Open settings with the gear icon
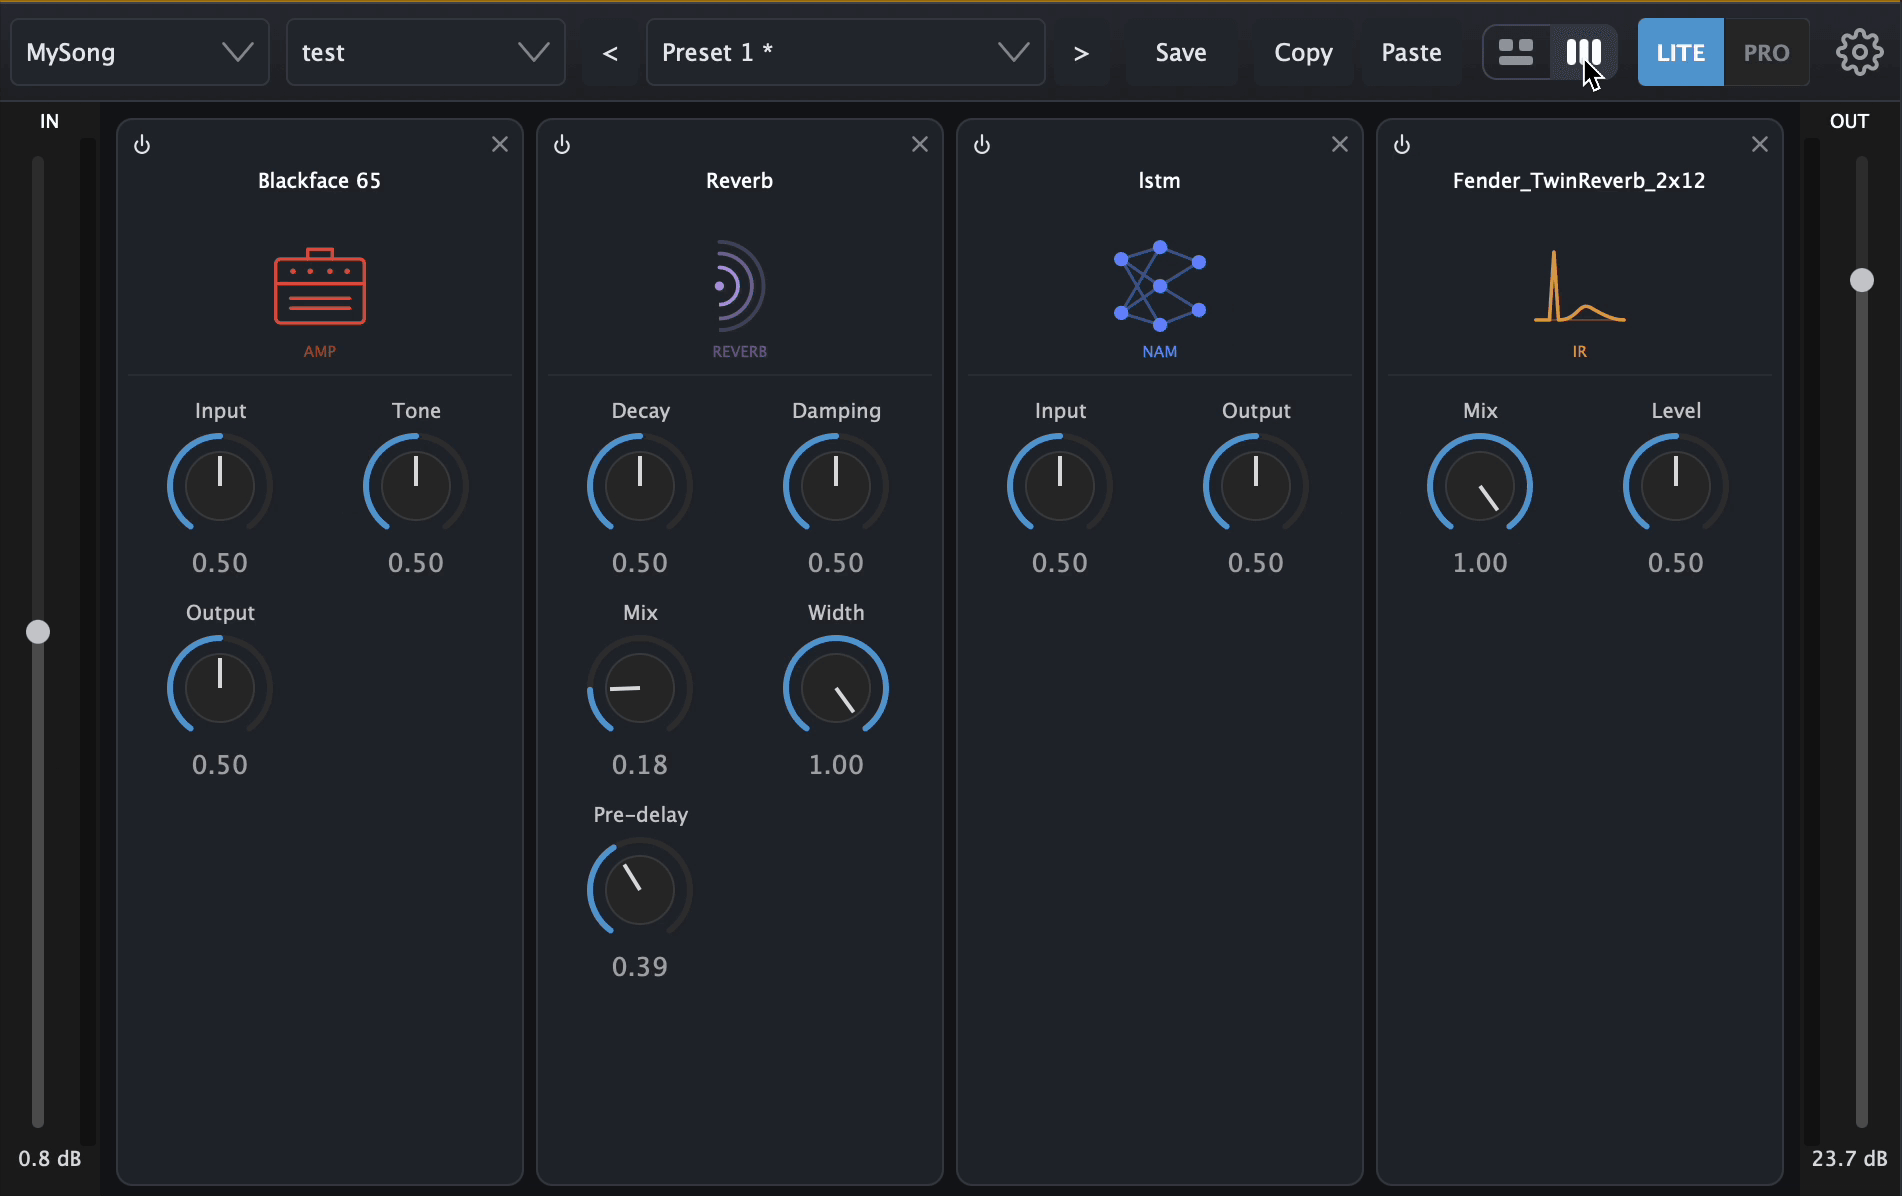This screenshot has width=1902, height=1196. click(1859, 52)
